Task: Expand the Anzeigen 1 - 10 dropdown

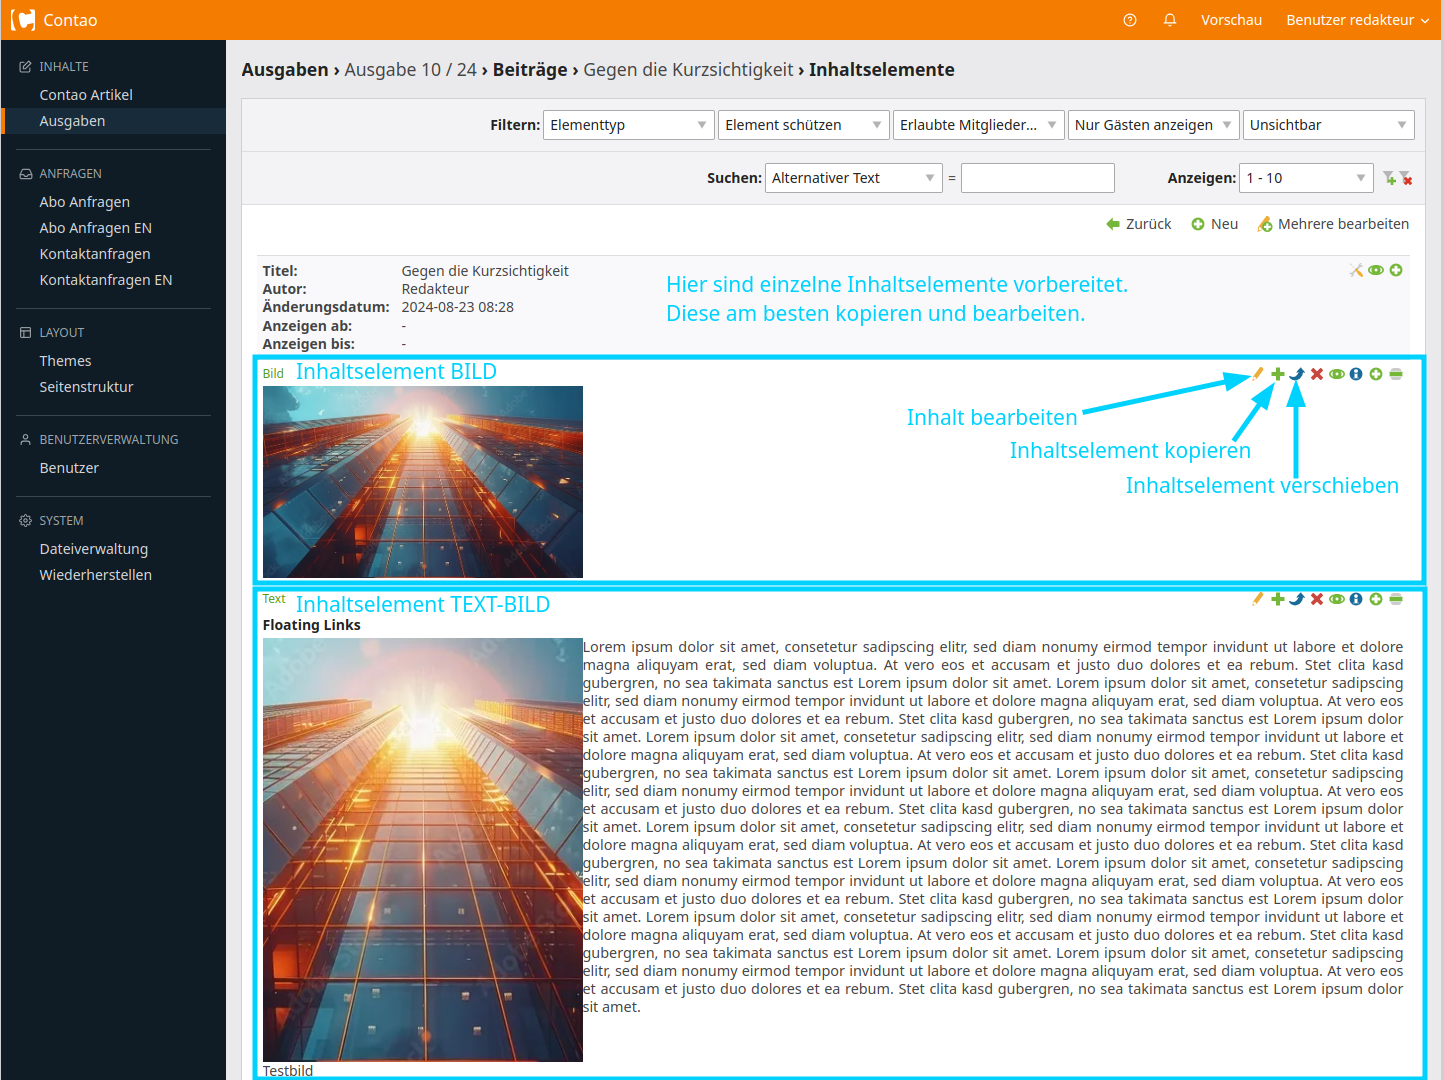Action: tap(1306, 178)
